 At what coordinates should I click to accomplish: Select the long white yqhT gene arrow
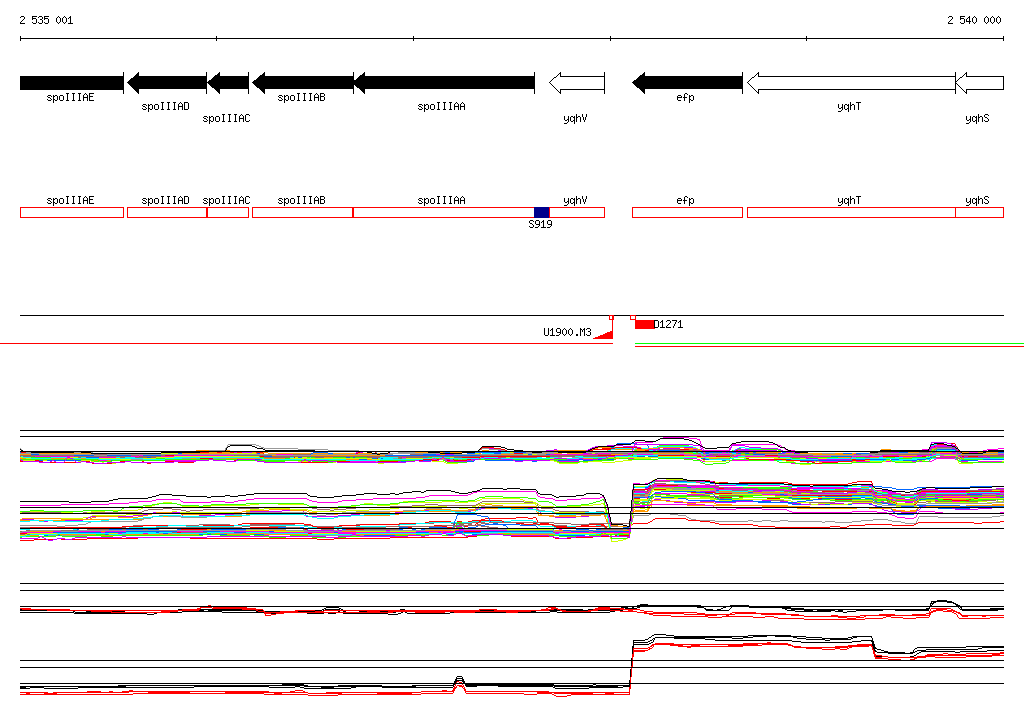pyautogui.click(x=851, y=83)
